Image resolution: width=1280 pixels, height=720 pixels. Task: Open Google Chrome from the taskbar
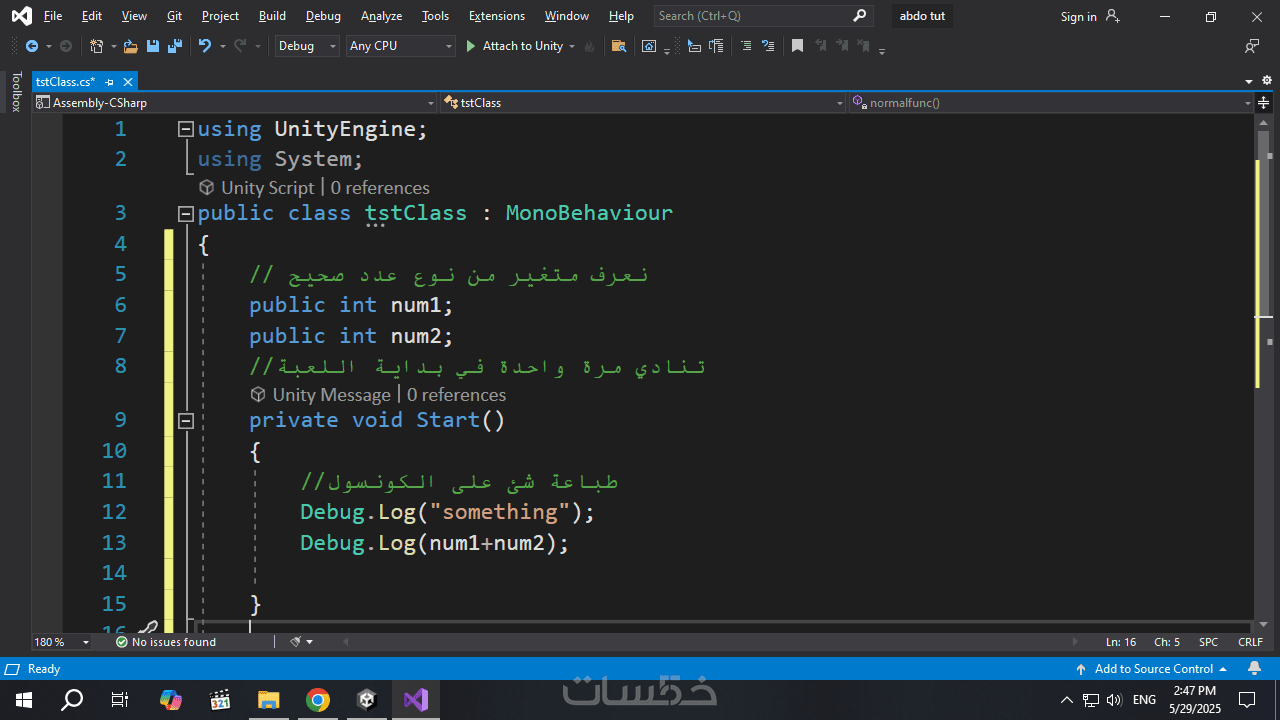coord(318,700)
